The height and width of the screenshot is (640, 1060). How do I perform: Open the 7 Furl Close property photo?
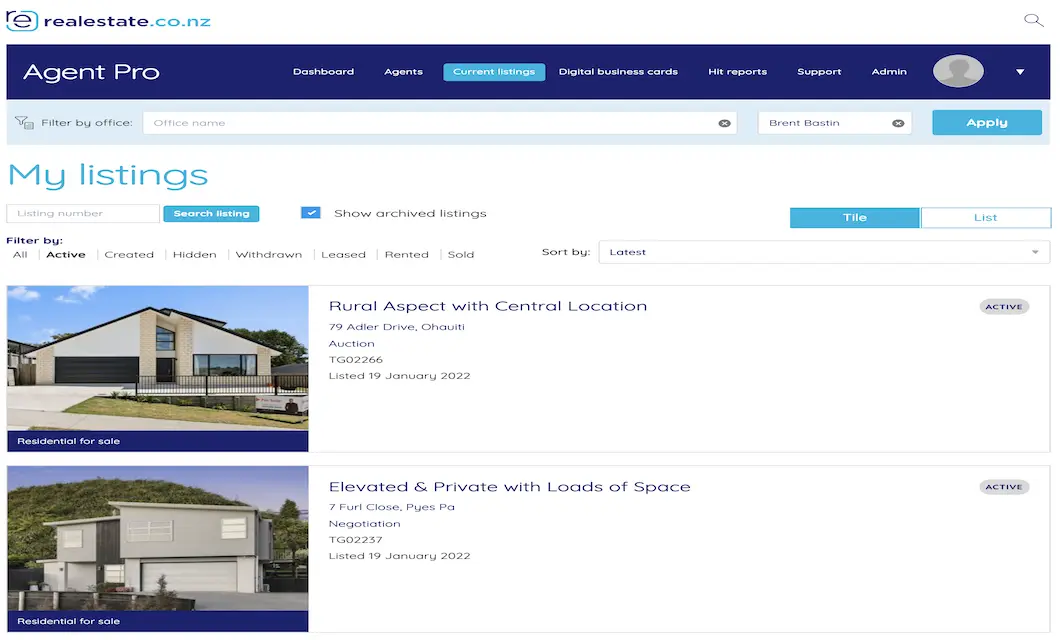pyautogui.click(x=158, y=539)
